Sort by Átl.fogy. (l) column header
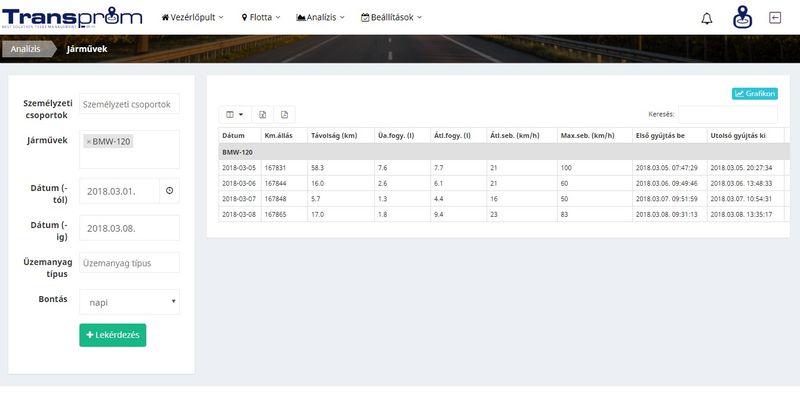This screenshot has height=394, width=800. pos(458,136)
